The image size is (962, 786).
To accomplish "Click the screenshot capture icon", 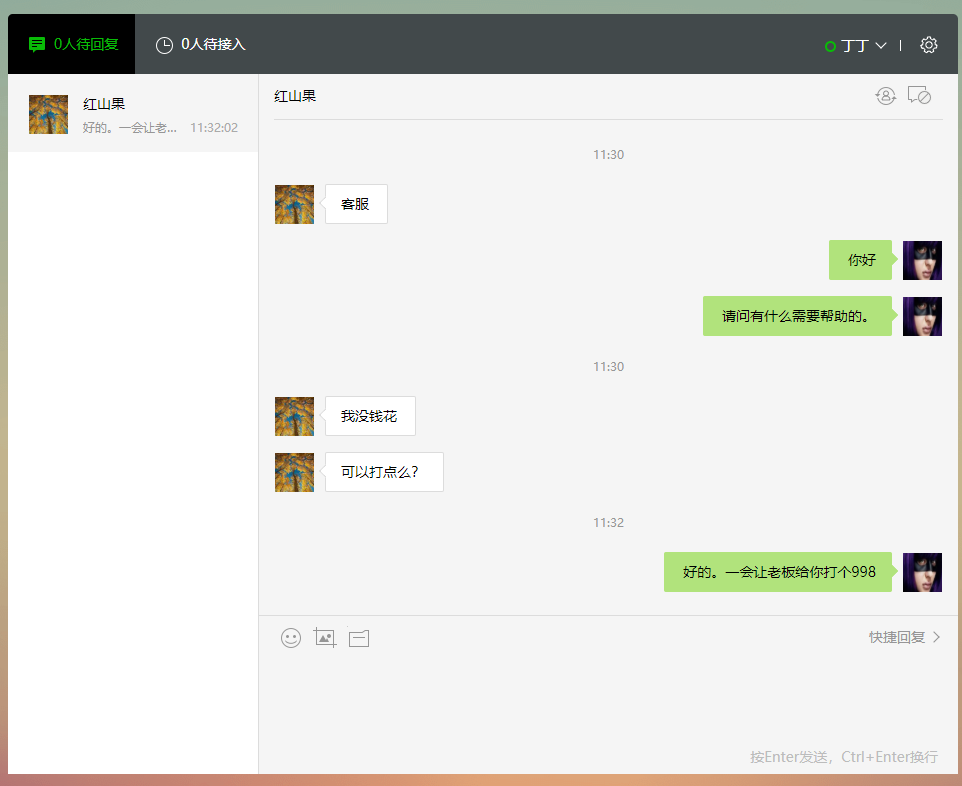I will [x=325, y=638].
